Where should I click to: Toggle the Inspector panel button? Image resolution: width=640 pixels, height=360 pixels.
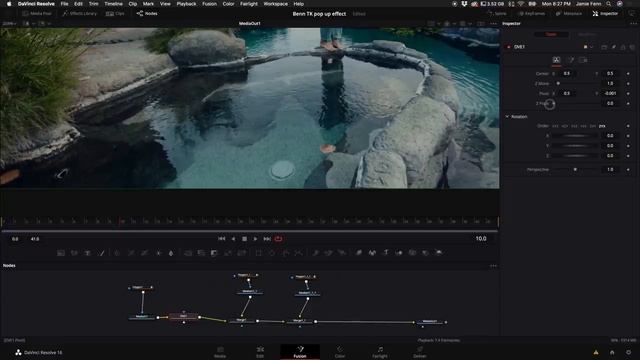605,13
